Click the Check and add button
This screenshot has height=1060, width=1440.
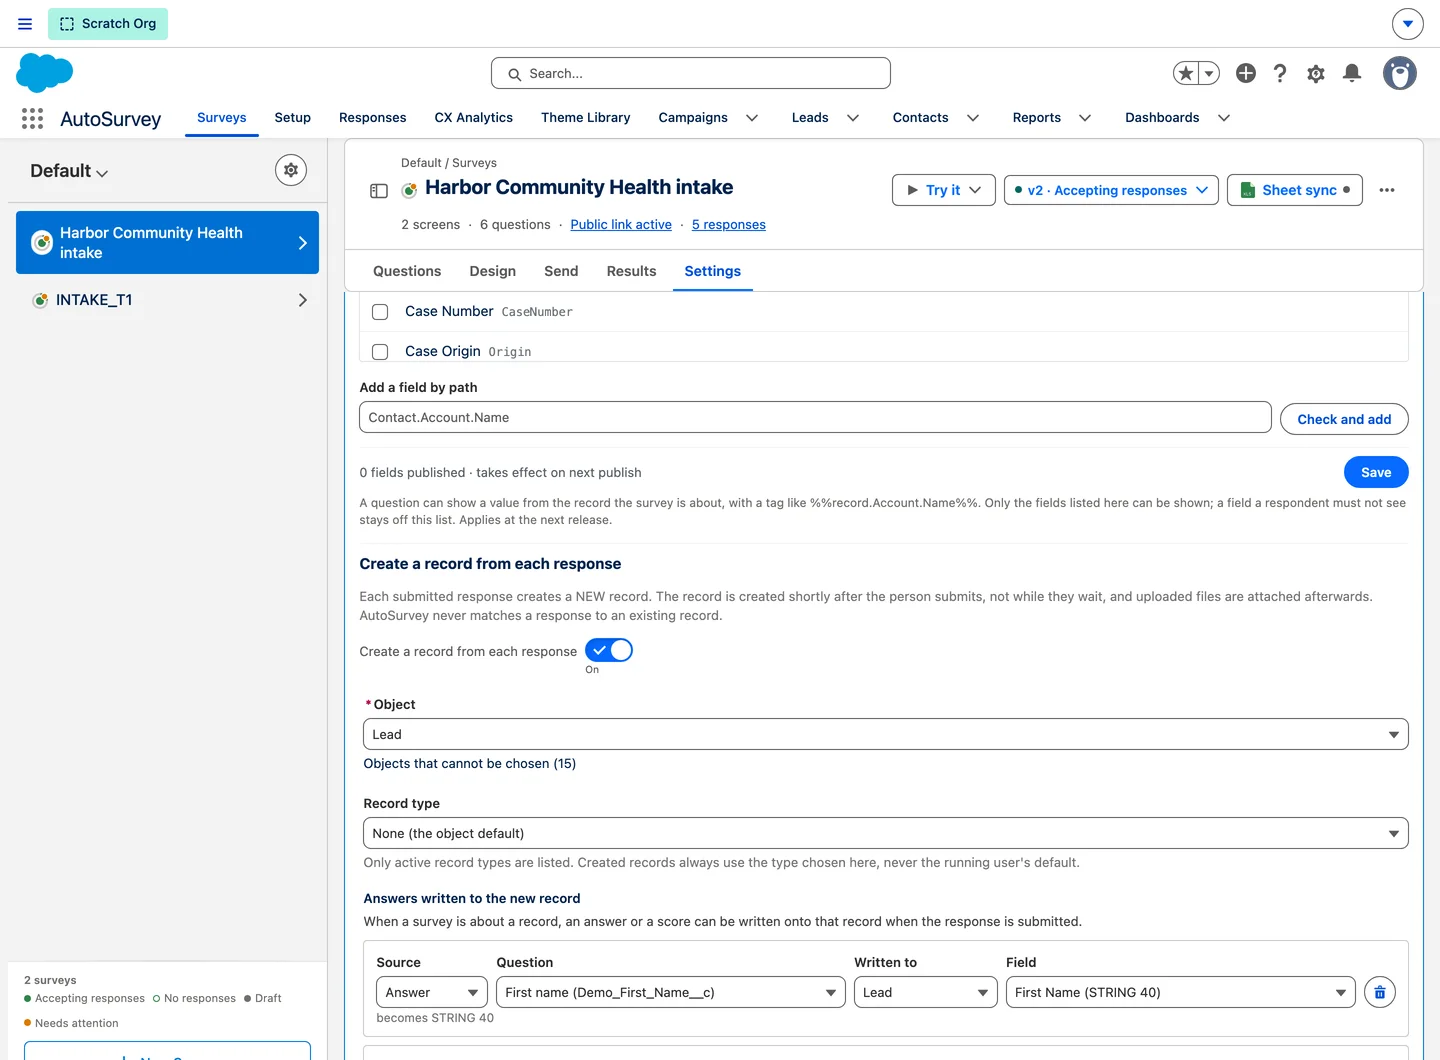[x=1344, y=419]
